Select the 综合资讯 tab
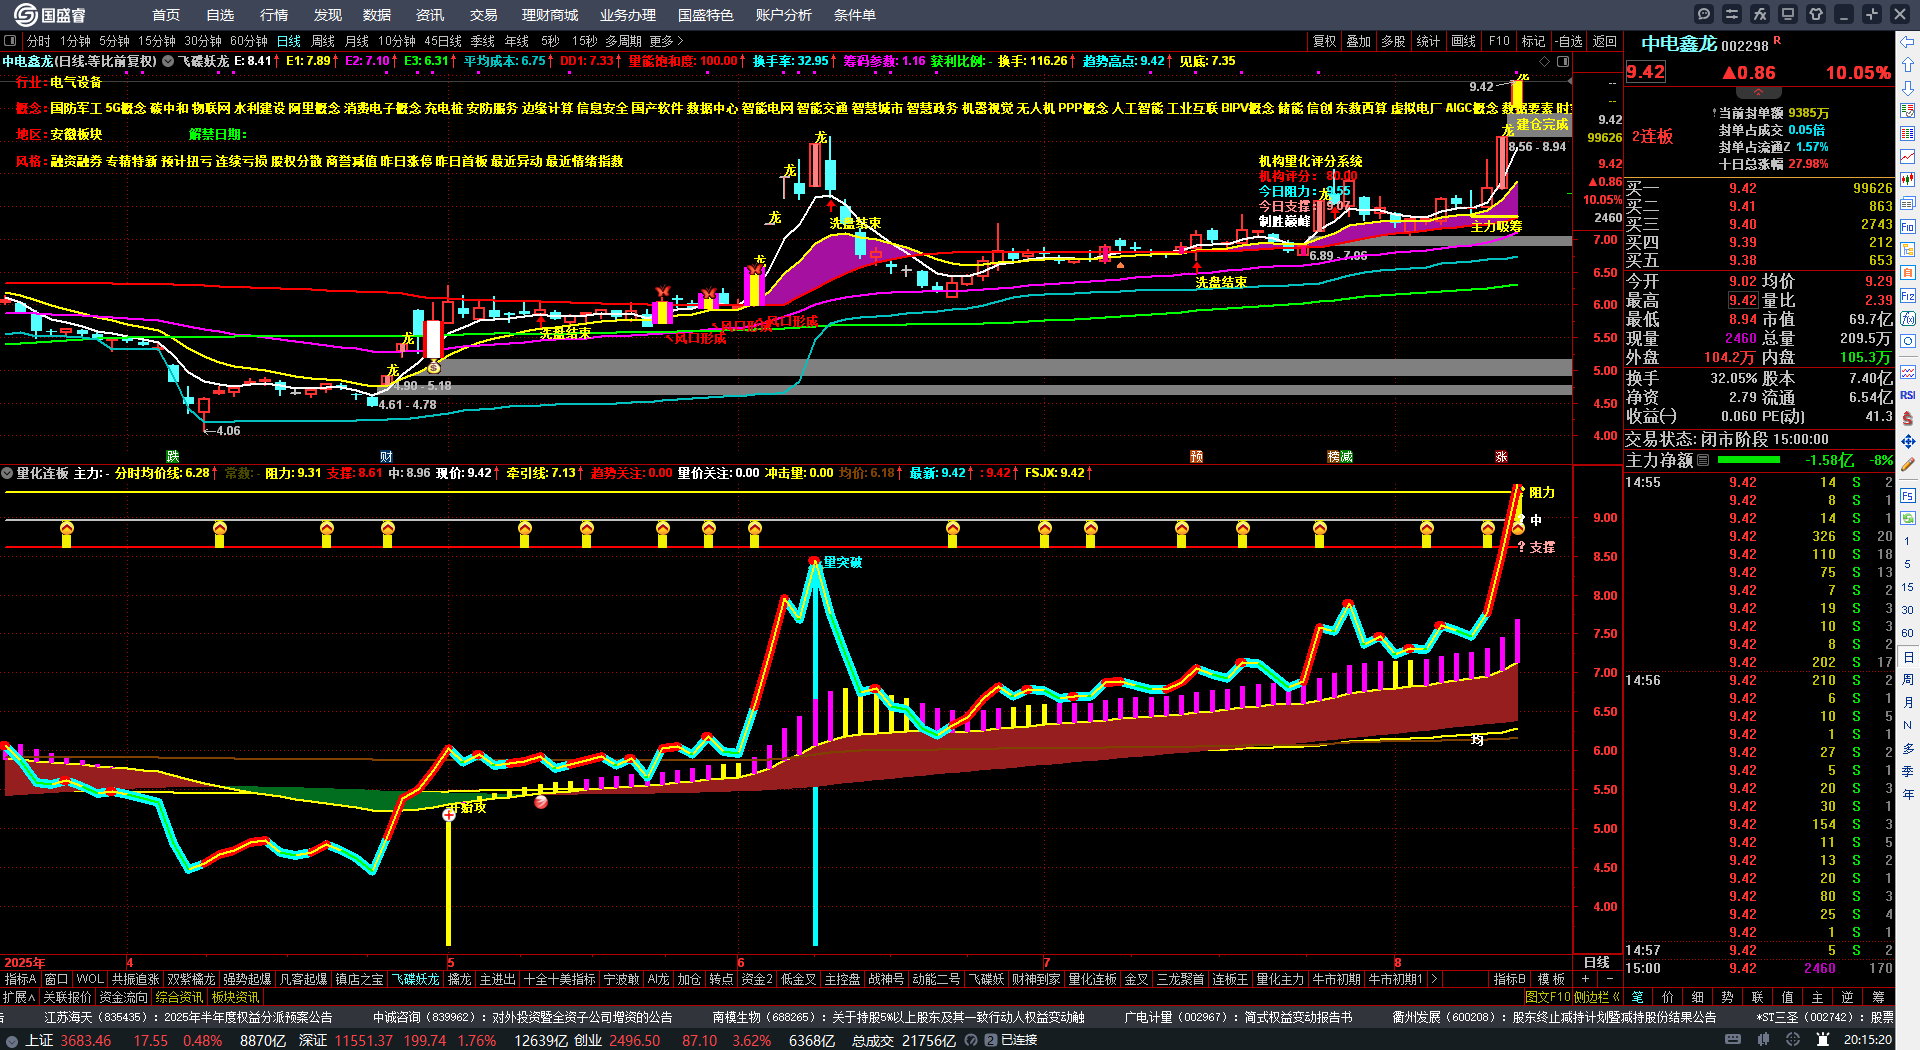 pos(179,997)
